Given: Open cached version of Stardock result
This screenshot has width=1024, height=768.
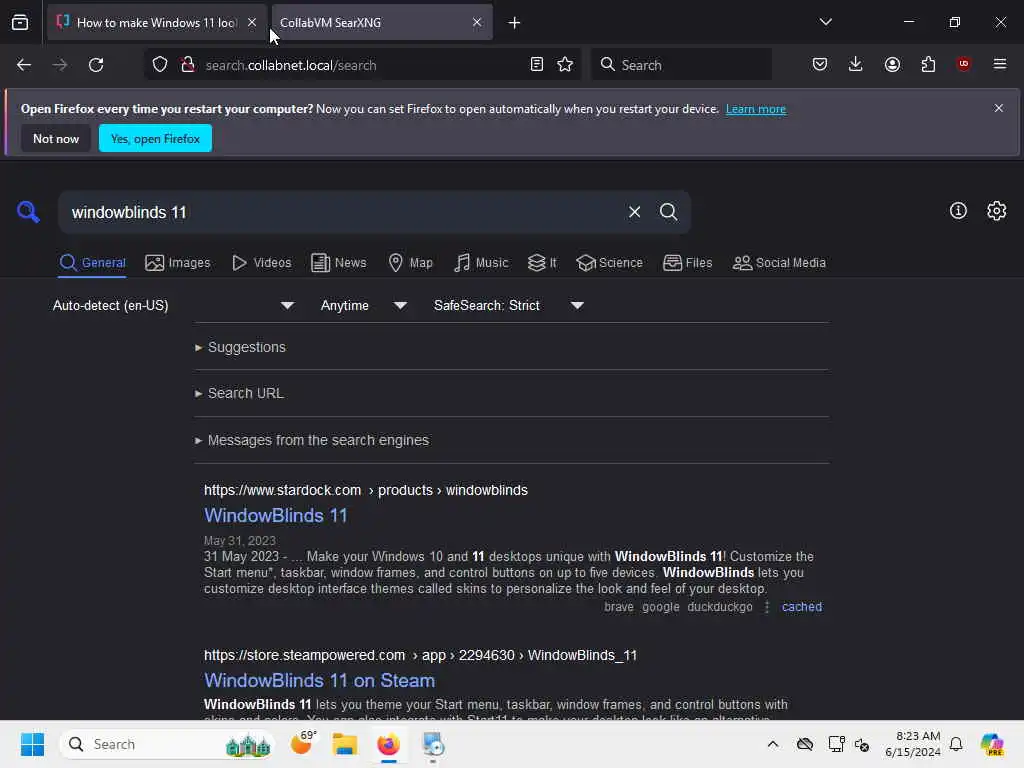Looking at the screenshot, I should point(801,607).
